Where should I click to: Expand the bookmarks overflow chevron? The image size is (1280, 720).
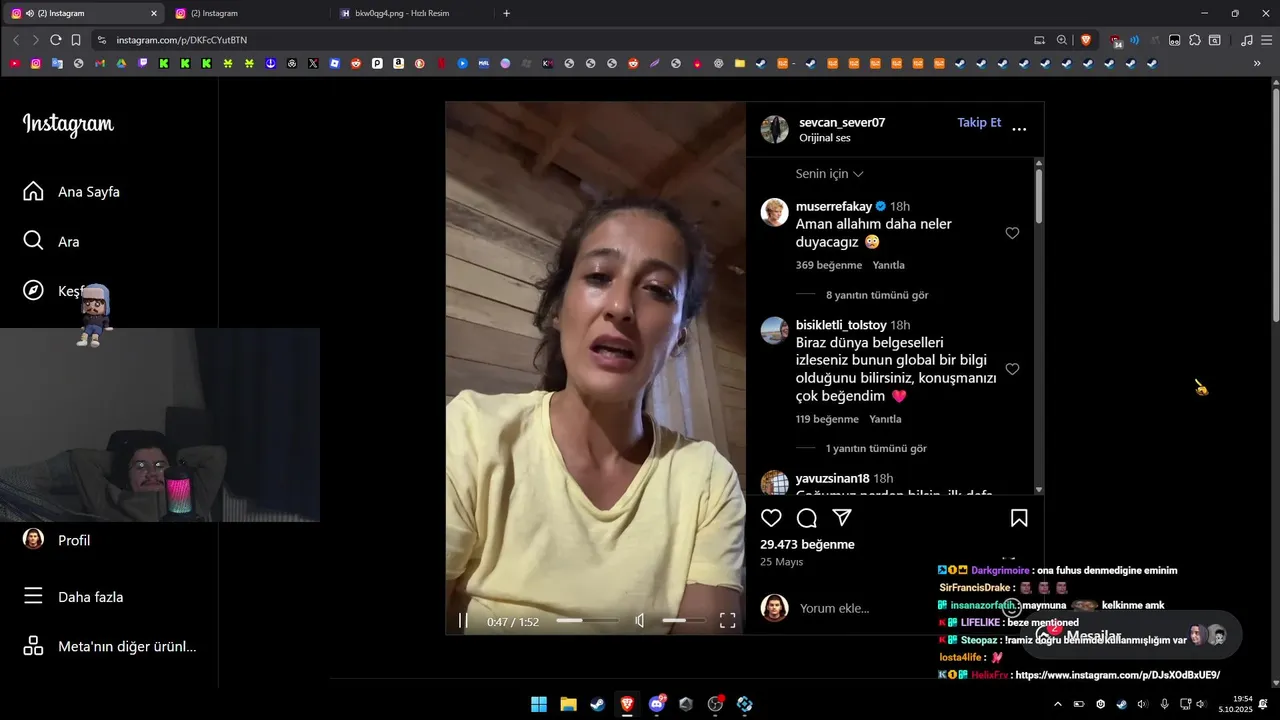[1257, 63]
